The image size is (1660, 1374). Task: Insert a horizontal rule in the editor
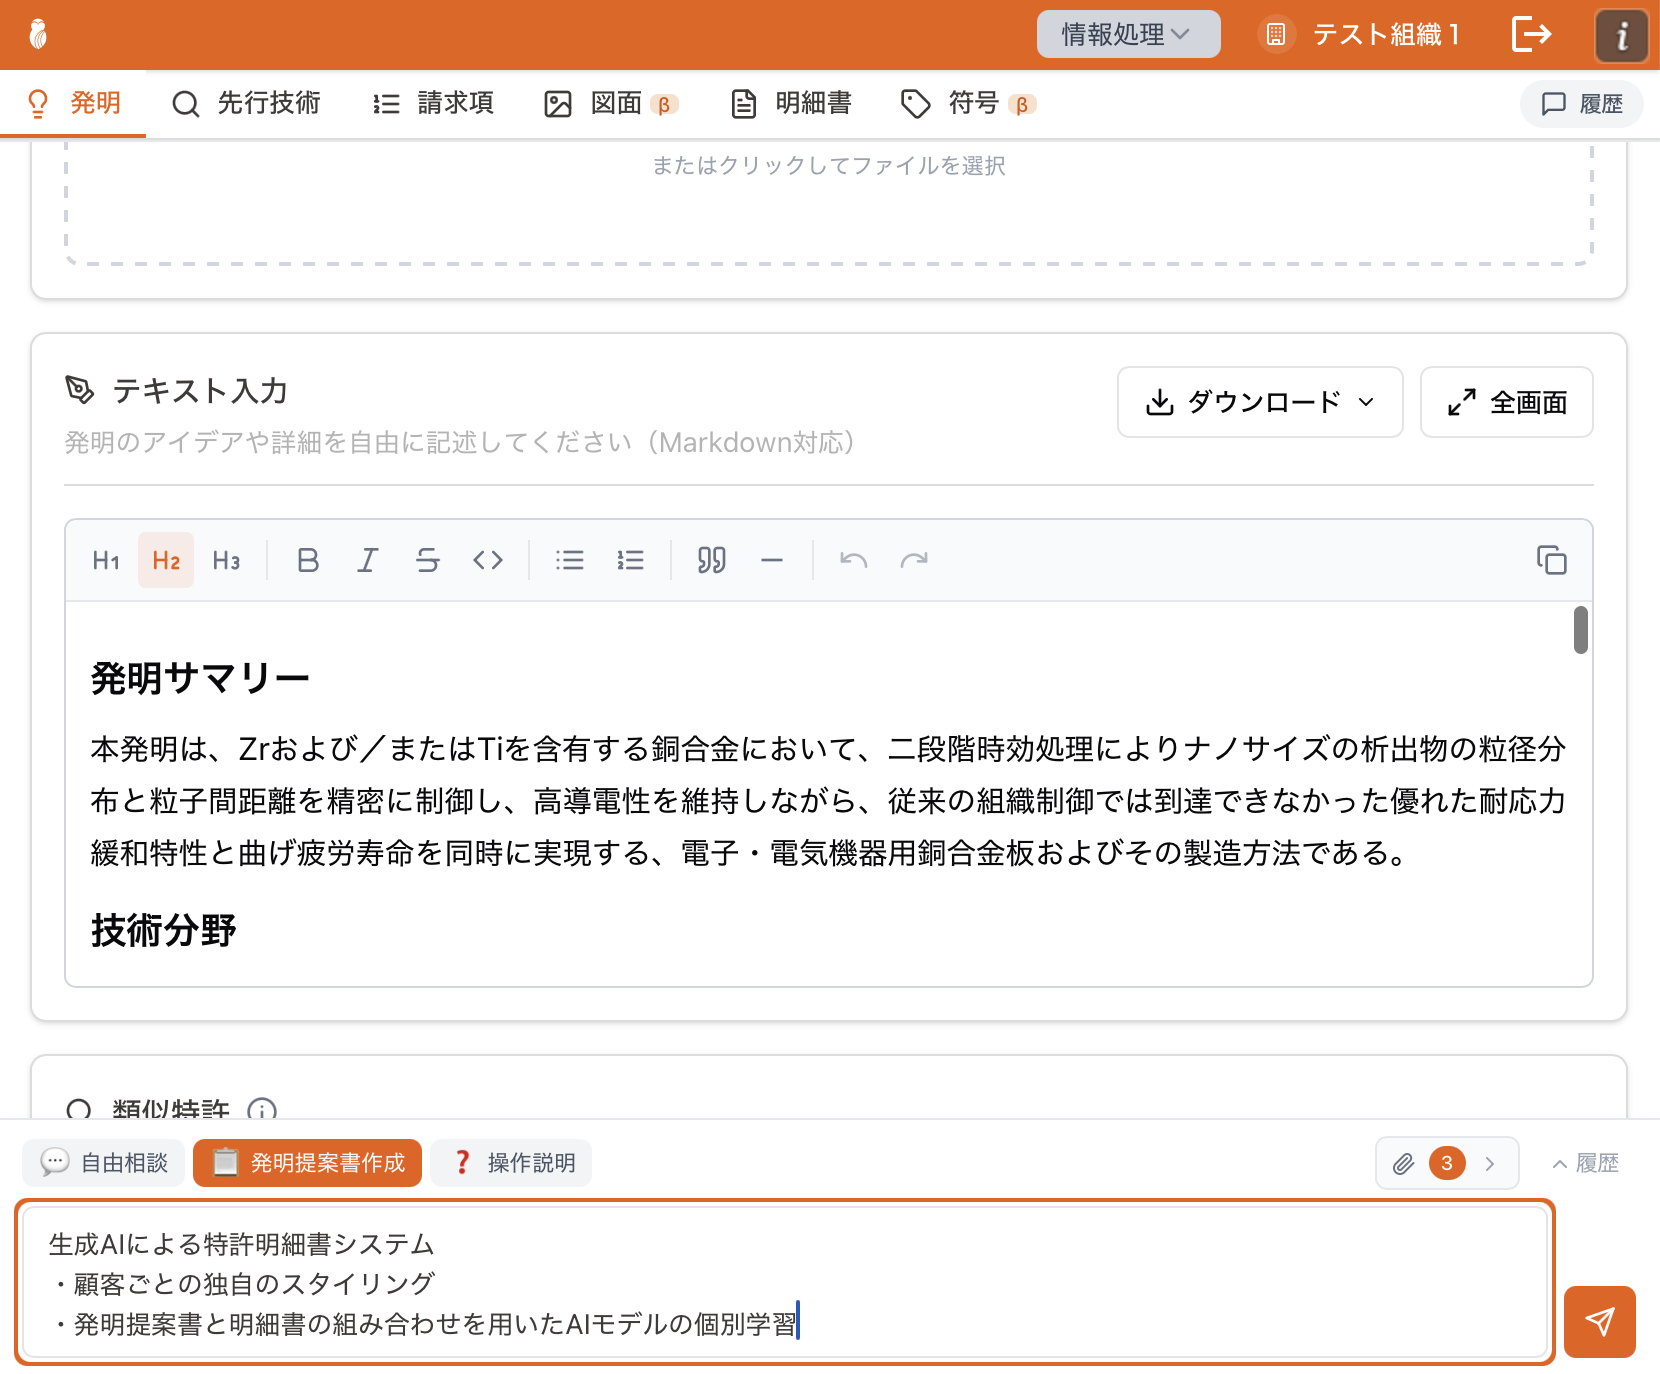771,560
